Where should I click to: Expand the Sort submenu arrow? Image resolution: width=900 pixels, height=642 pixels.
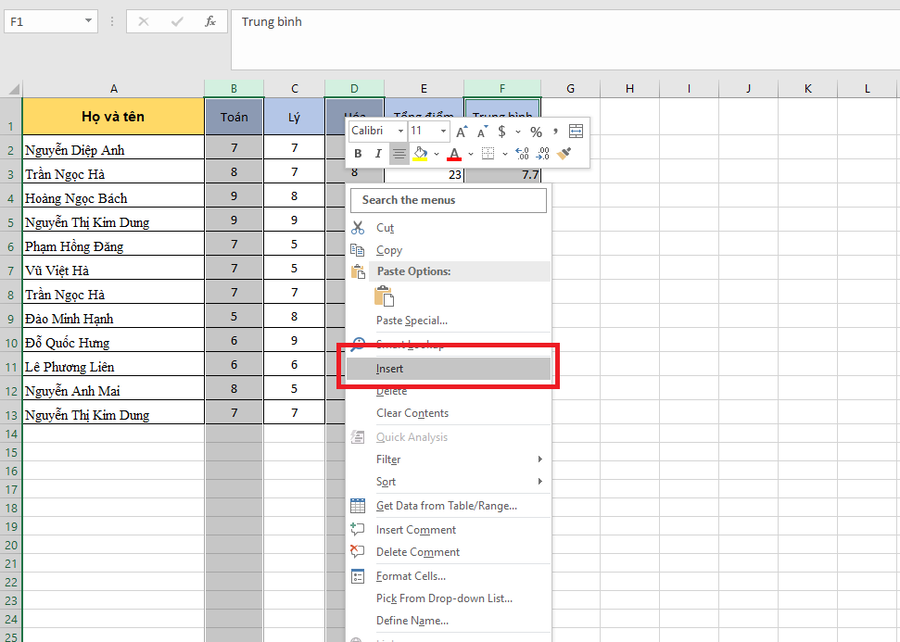540,481
